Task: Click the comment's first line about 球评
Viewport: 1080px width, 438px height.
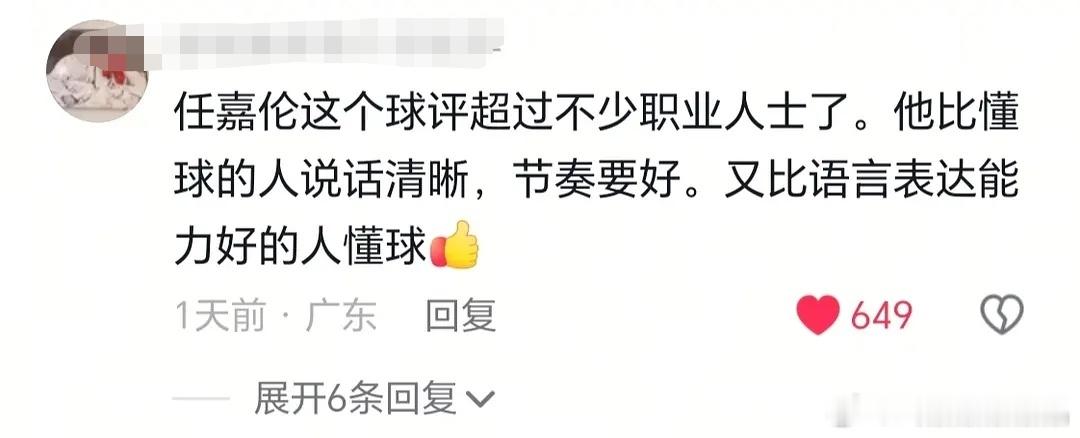Action: (596, 113)
